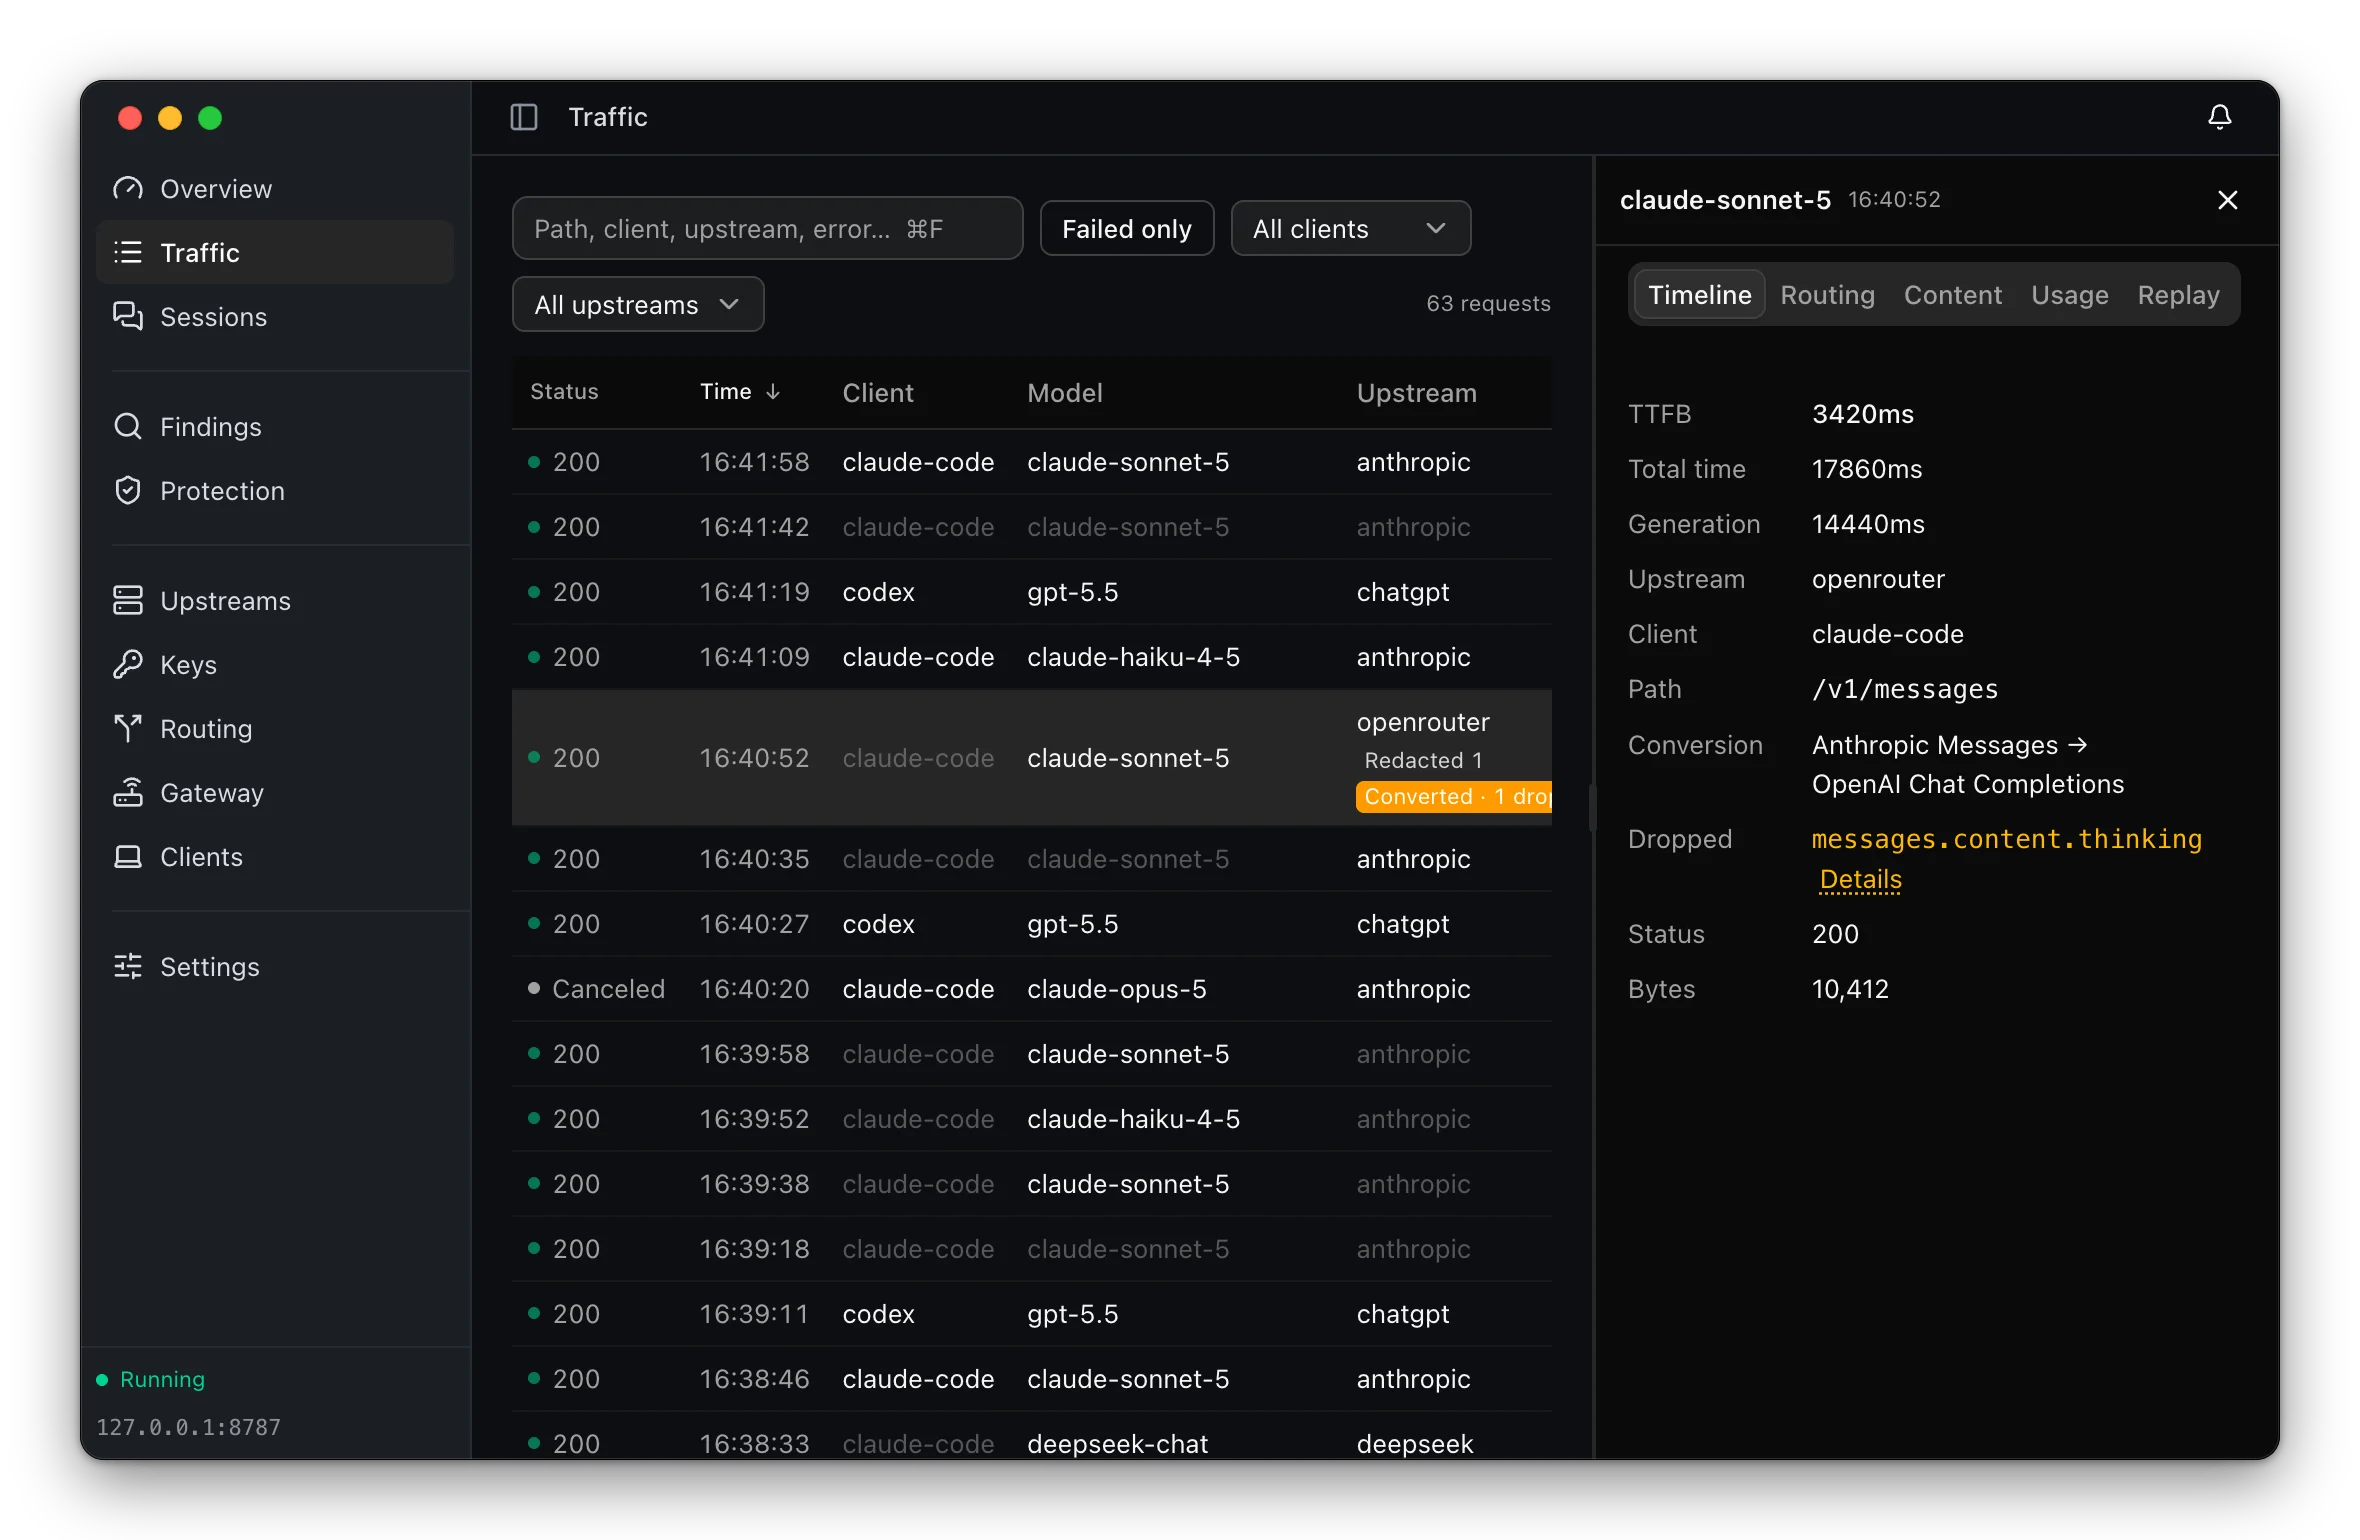
Task: Click the Routing split-arrow icon
Action: coord(128,729)
